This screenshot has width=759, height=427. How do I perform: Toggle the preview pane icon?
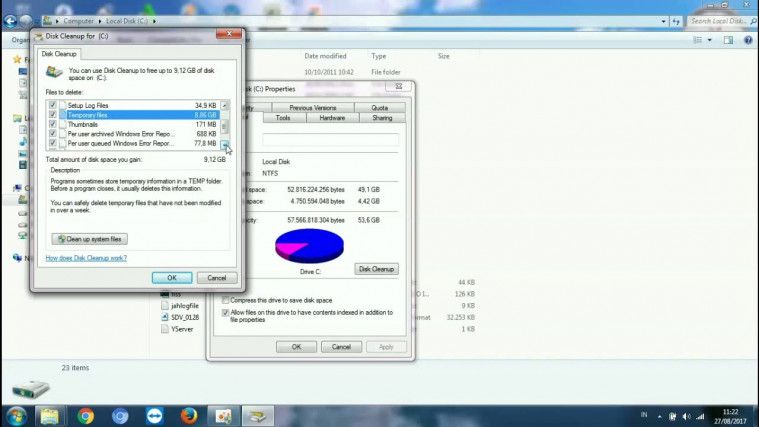click(x=728, y=40)
